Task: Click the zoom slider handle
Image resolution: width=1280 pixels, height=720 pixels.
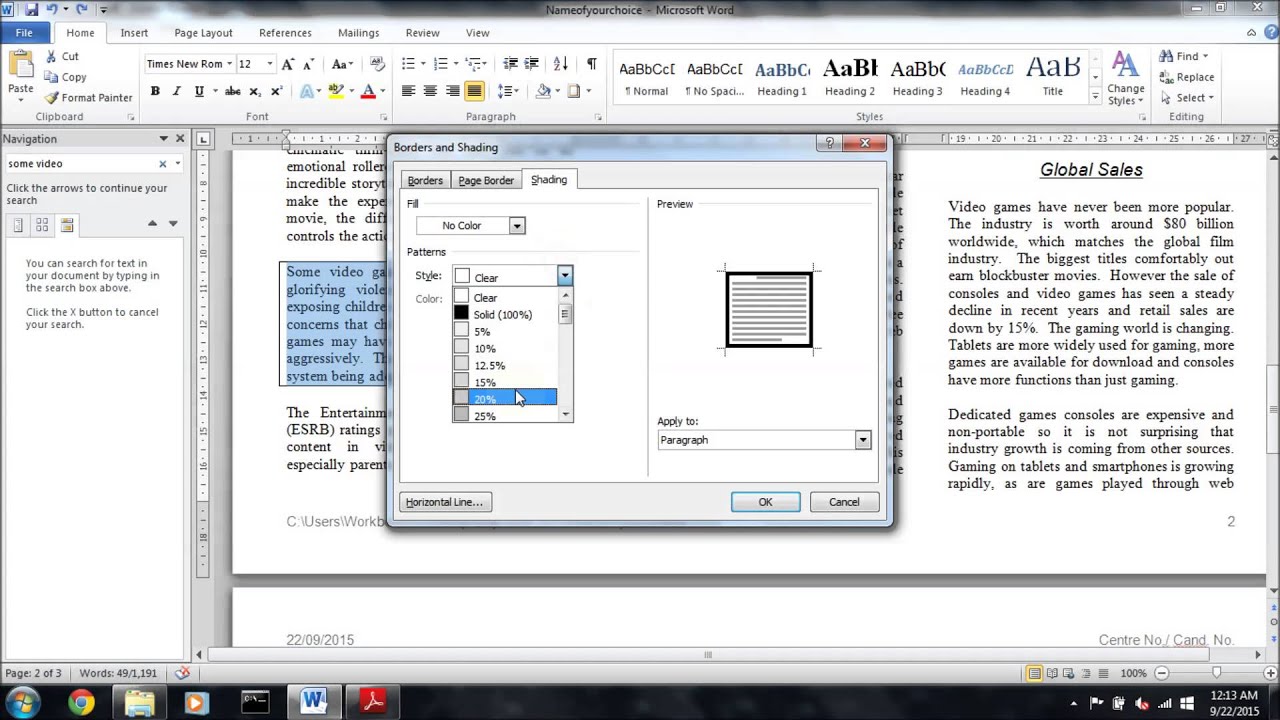Action: point(1217,673)
